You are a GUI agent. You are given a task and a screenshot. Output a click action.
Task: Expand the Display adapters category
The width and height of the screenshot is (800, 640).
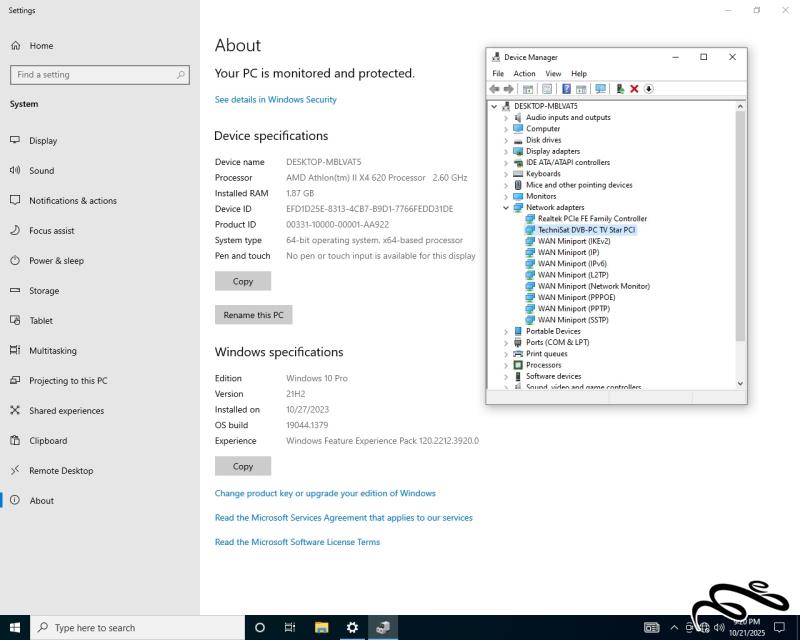point(506,151)
